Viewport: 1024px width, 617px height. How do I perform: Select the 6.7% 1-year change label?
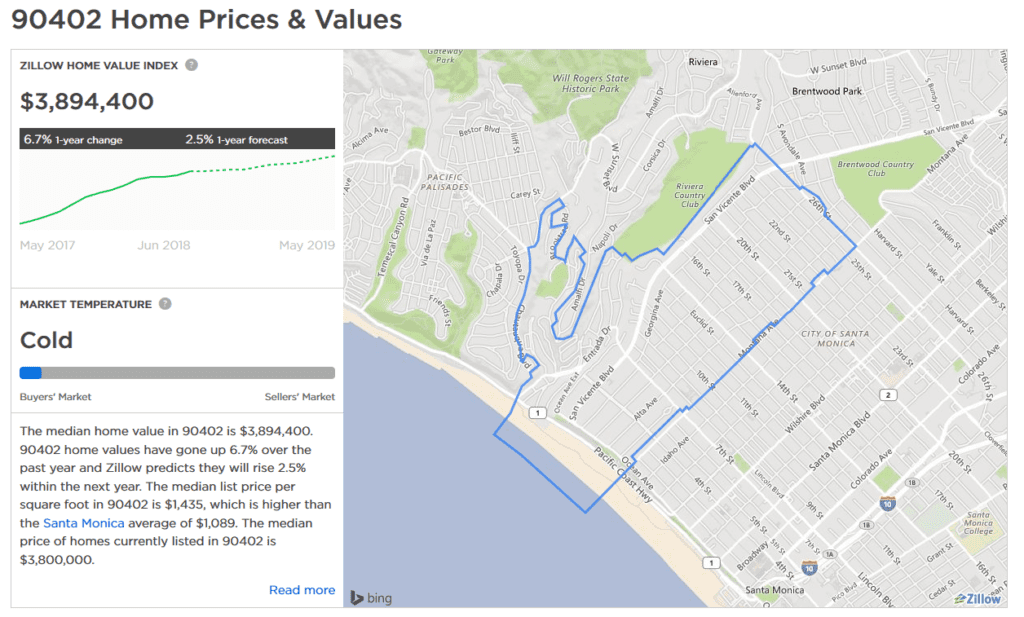[73, 139]
